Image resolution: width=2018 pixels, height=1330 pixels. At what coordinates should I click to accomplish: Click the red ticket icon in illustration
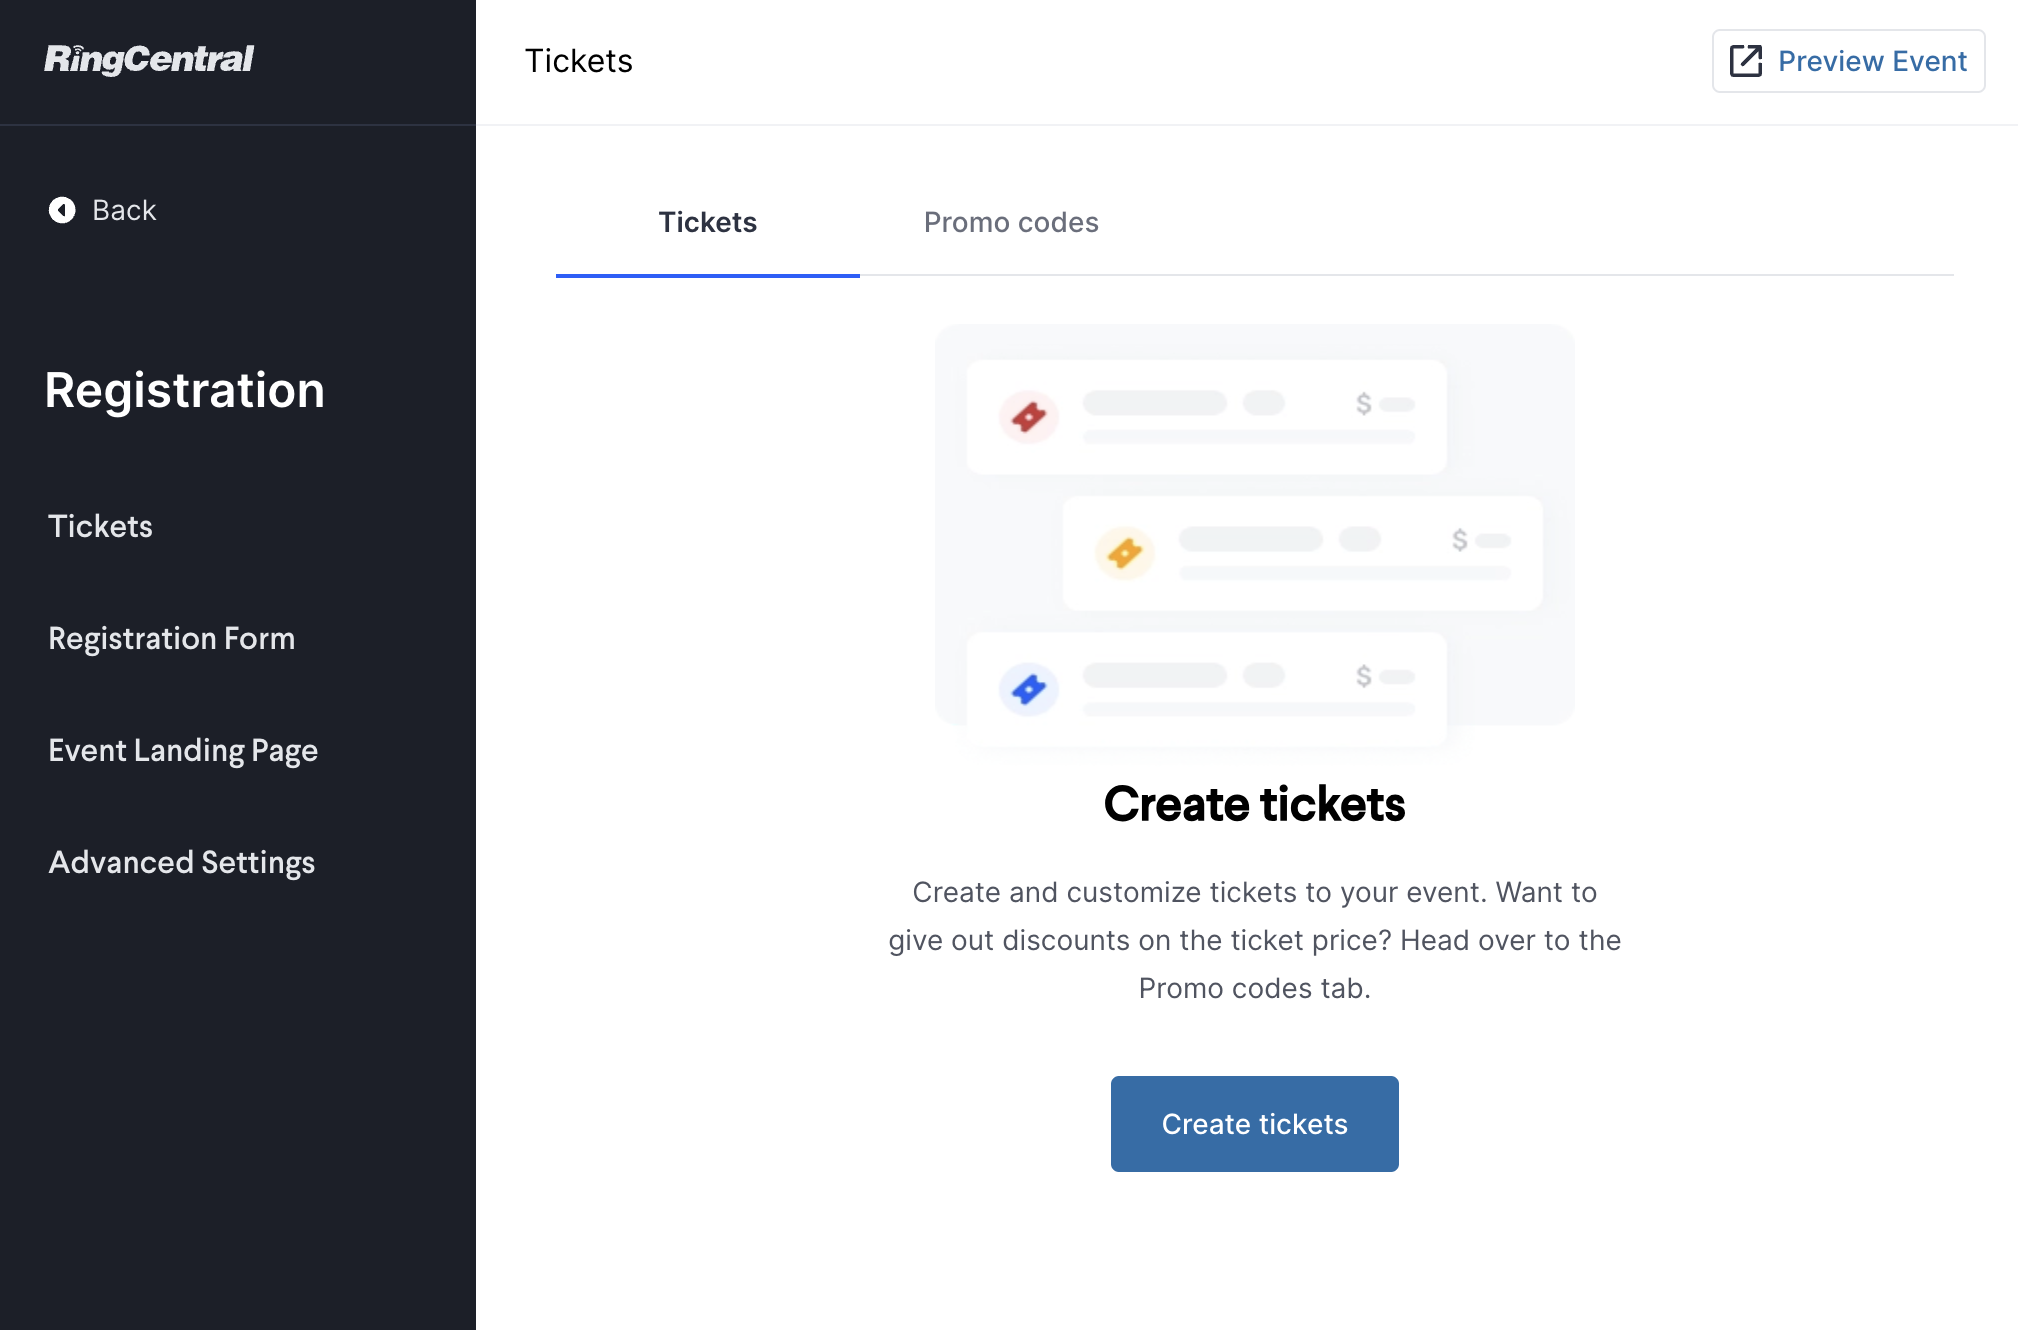coord(1028,416)
